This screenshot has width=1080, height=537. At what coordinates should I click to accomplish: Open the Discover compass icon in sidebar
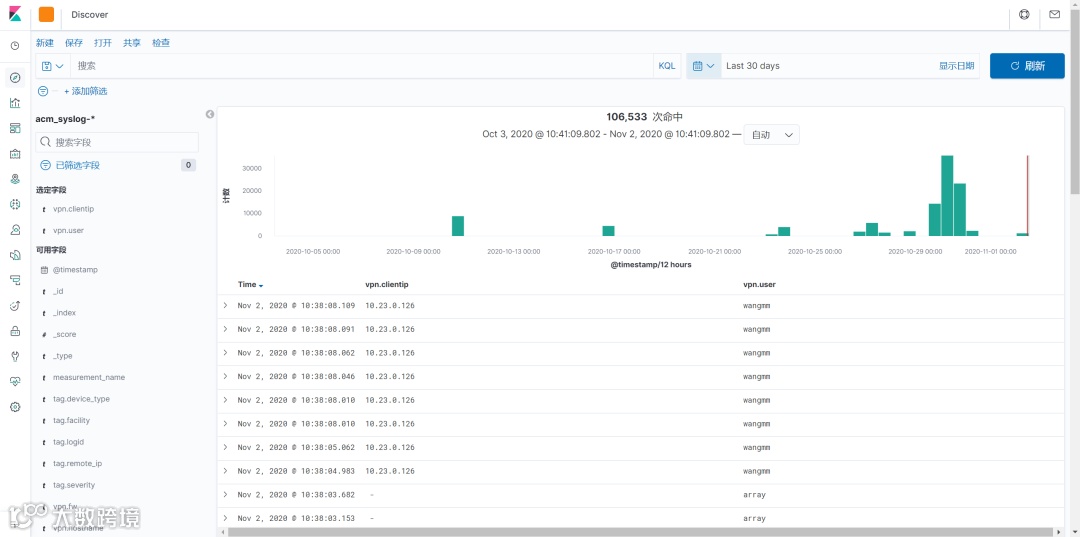pyautogui.click(x=15, y=77)
